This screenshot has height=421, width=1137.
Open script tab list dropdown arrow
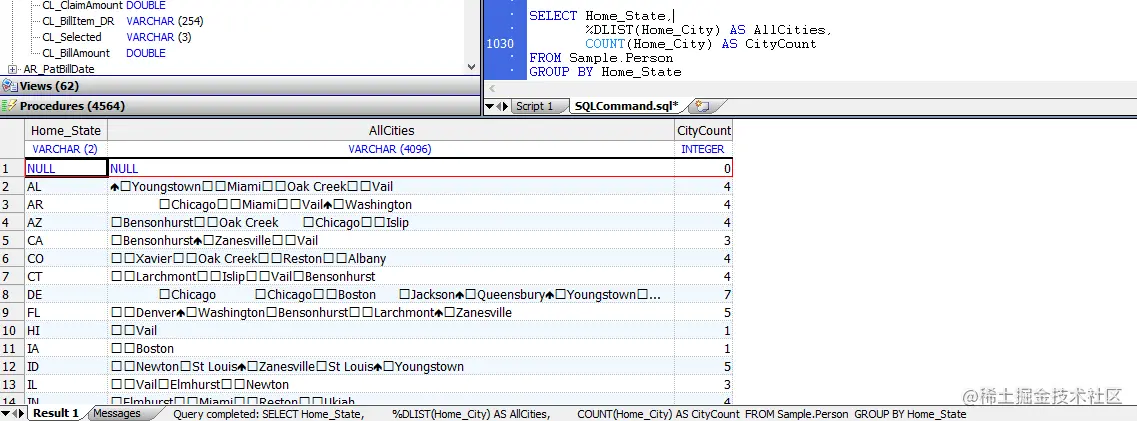pos(489,107)
